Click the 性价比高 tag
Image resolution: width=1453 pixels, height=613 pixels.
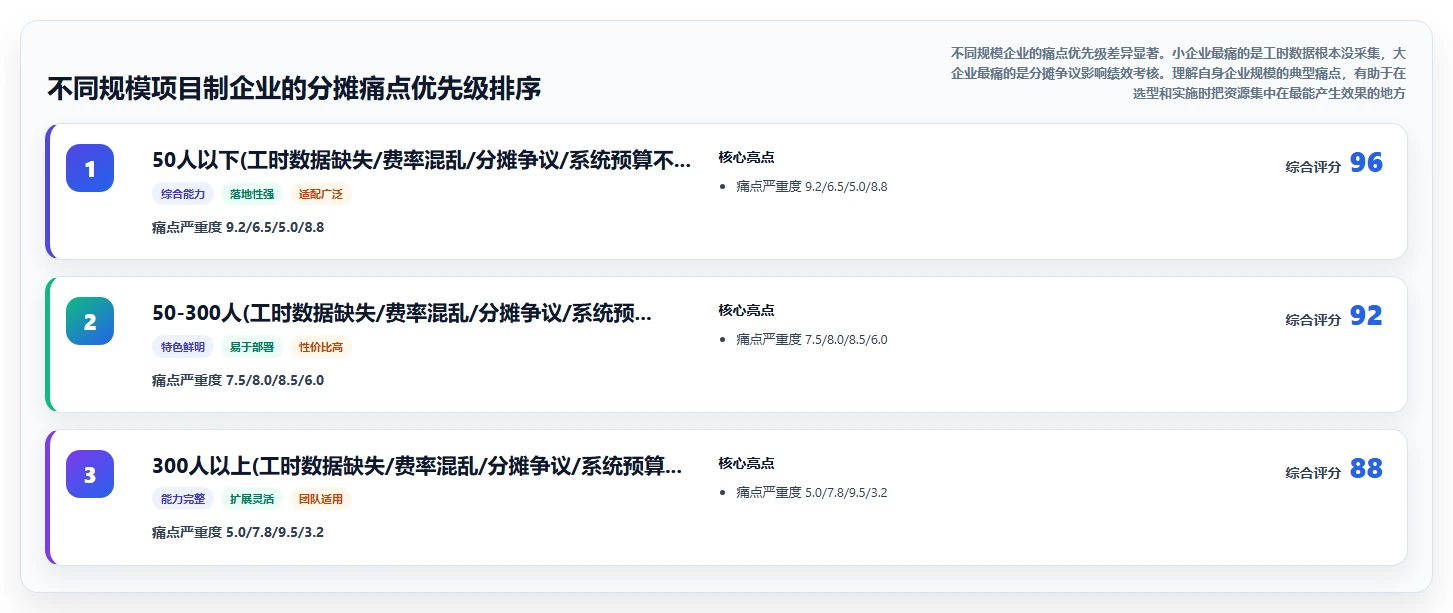(x=321, y=347)
